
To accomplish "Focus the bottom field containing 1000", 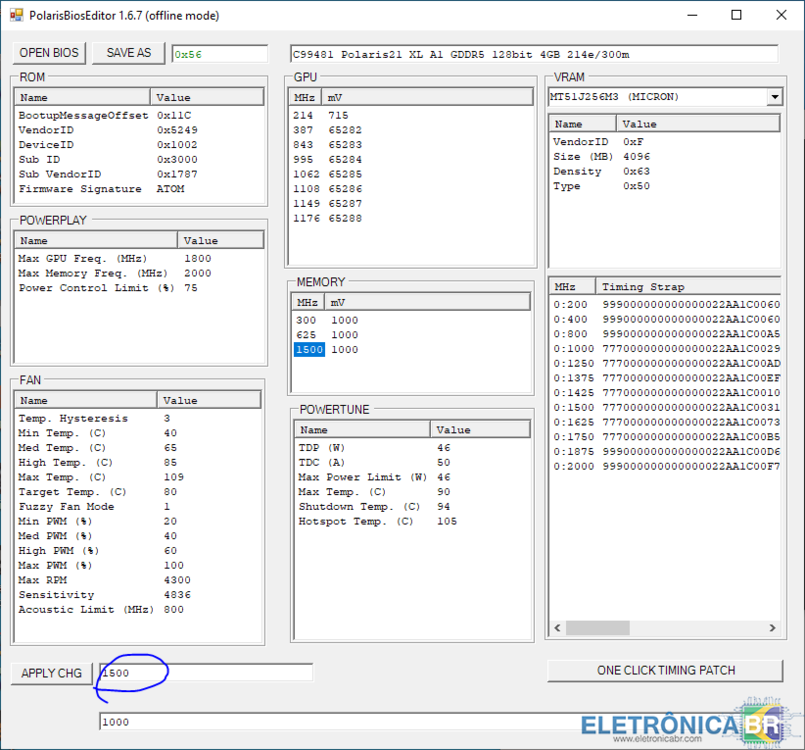I will (x=340, y=722).
